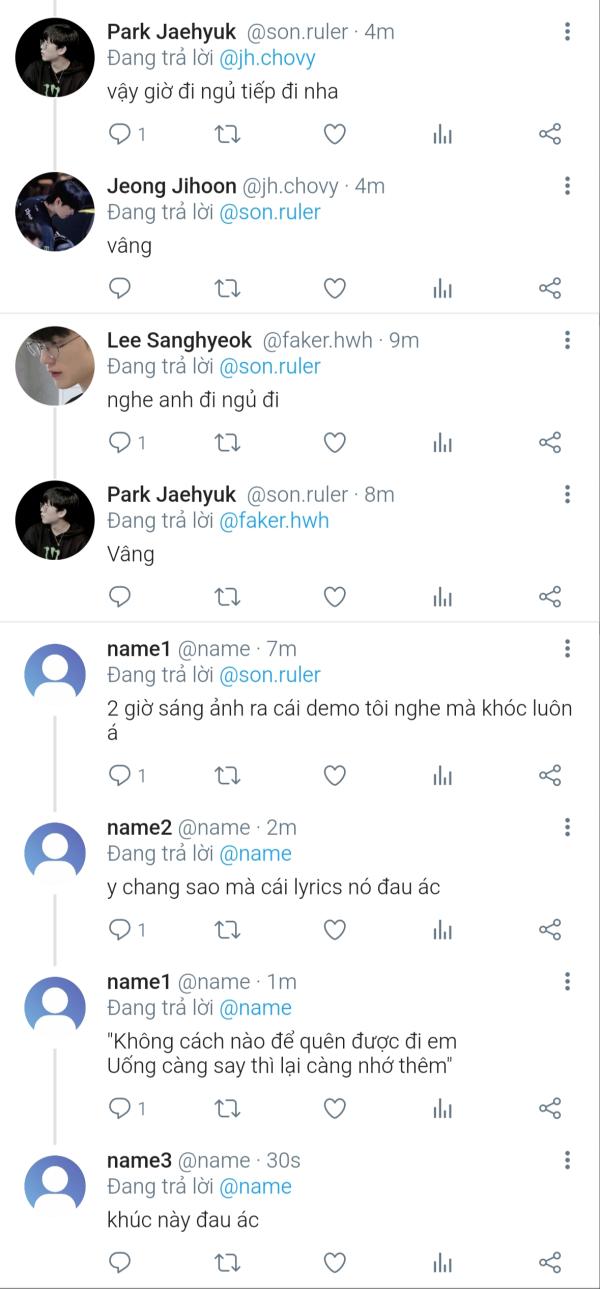This screenshot has width=600, height=1289.
Task: Open Jeong Jihoon's profile avatar
Action: tap(55, 212)
